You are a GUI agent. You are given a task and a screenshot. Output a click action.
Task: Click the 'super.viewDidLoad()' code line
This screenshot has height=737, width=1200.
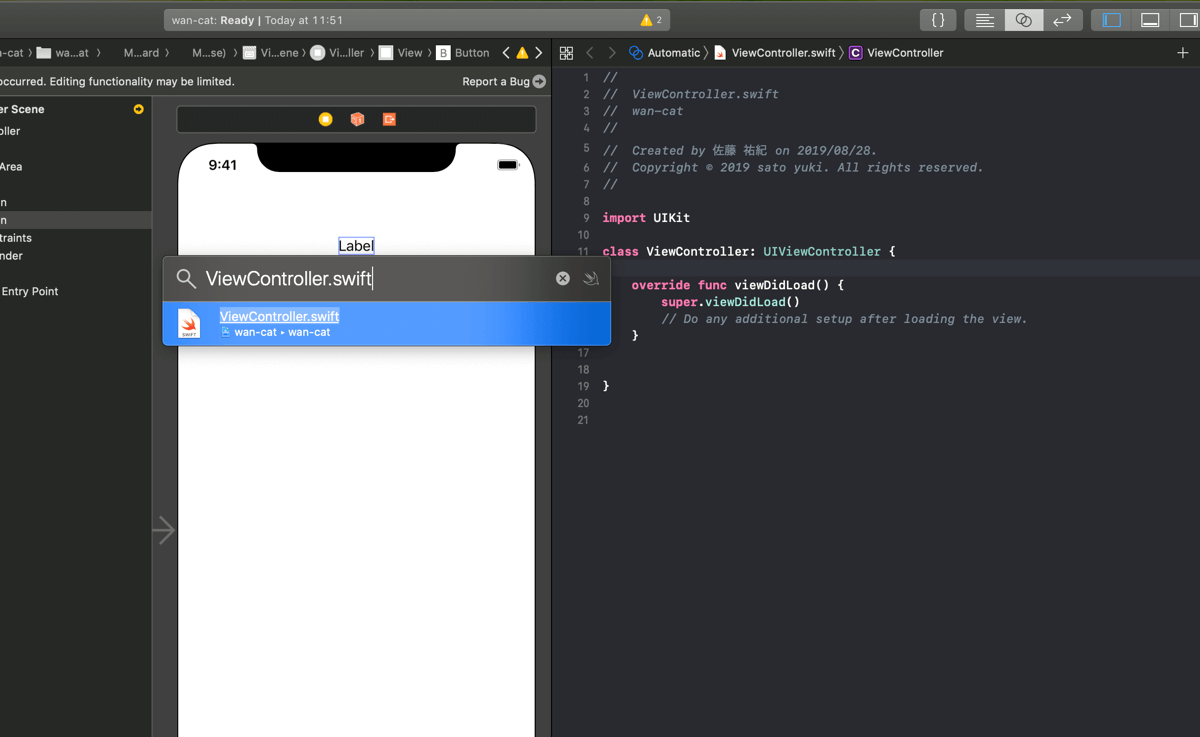pyautogui.click(x=730, y=302)
